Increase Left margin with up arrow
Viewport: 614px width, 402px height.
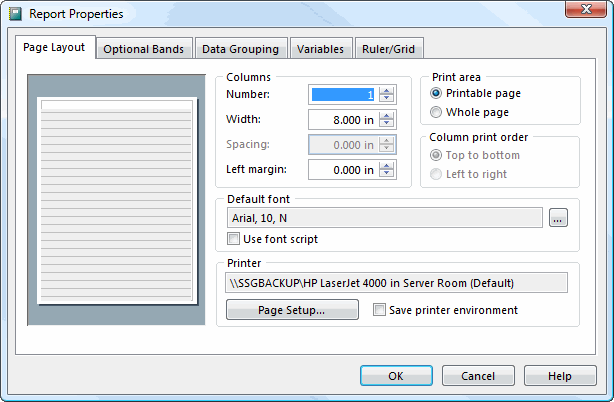tap(387, 165)
